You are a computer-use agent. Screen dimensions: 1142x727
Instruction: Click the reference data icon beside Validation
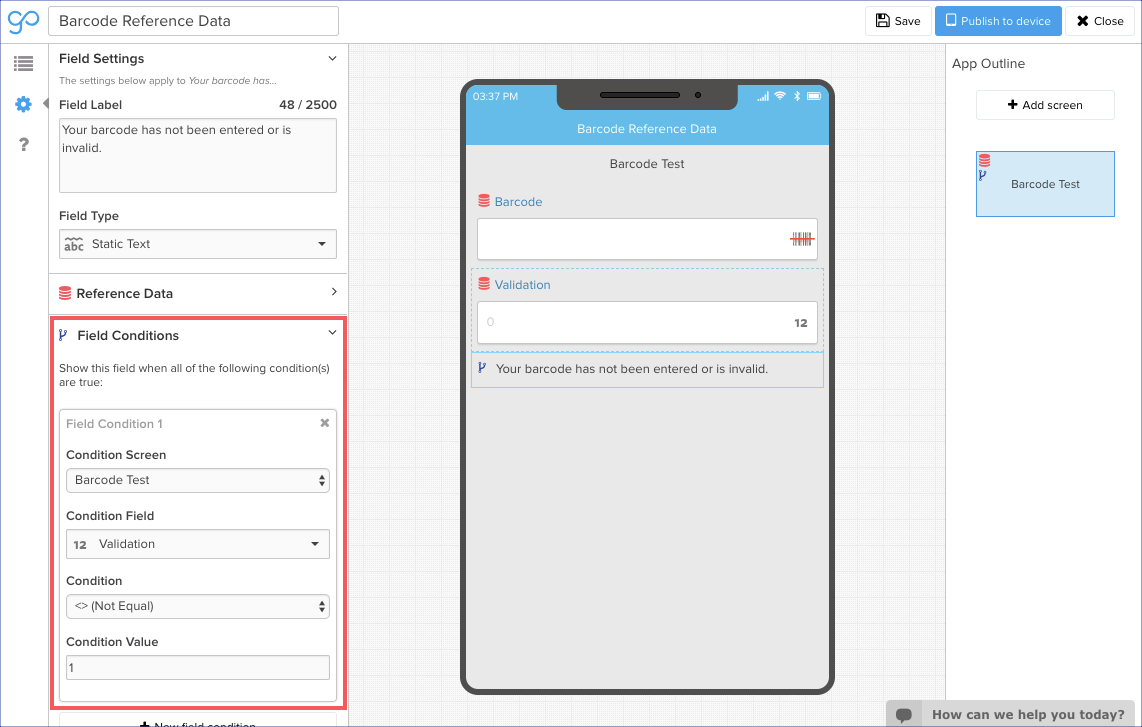(x=484, y=285)
